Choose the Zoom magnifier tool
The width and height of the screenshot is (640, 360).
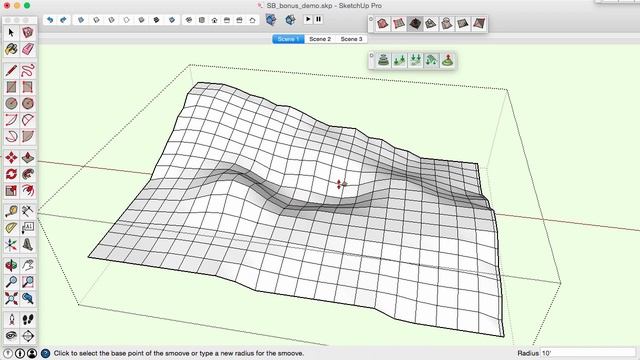(x=11, y=282)
